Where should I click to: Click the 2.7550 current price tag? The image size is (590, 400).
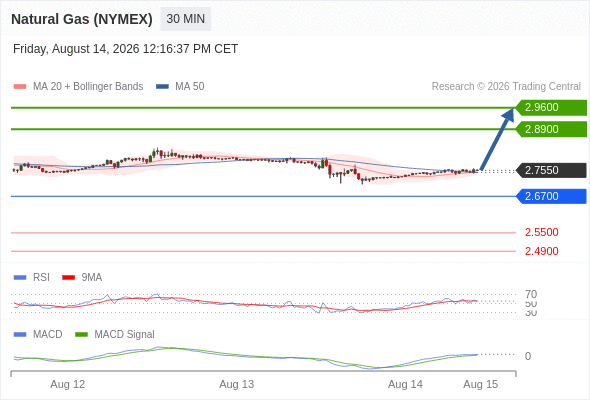click(x=551, y=170)
